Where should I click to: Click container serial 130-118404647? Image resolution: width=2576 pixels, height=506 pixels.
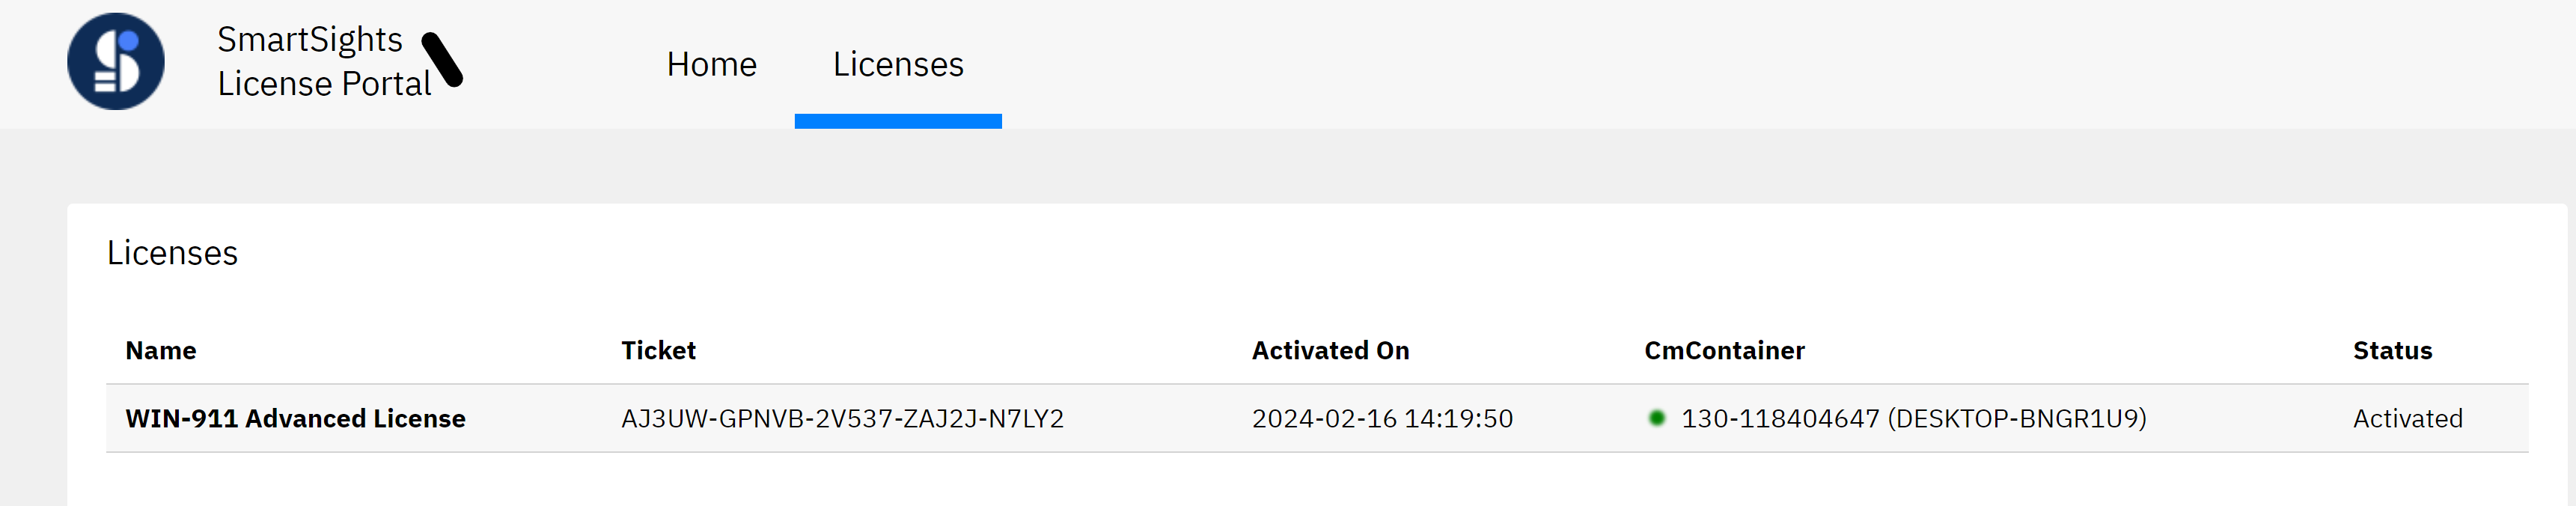click(x=1780, y=419)
